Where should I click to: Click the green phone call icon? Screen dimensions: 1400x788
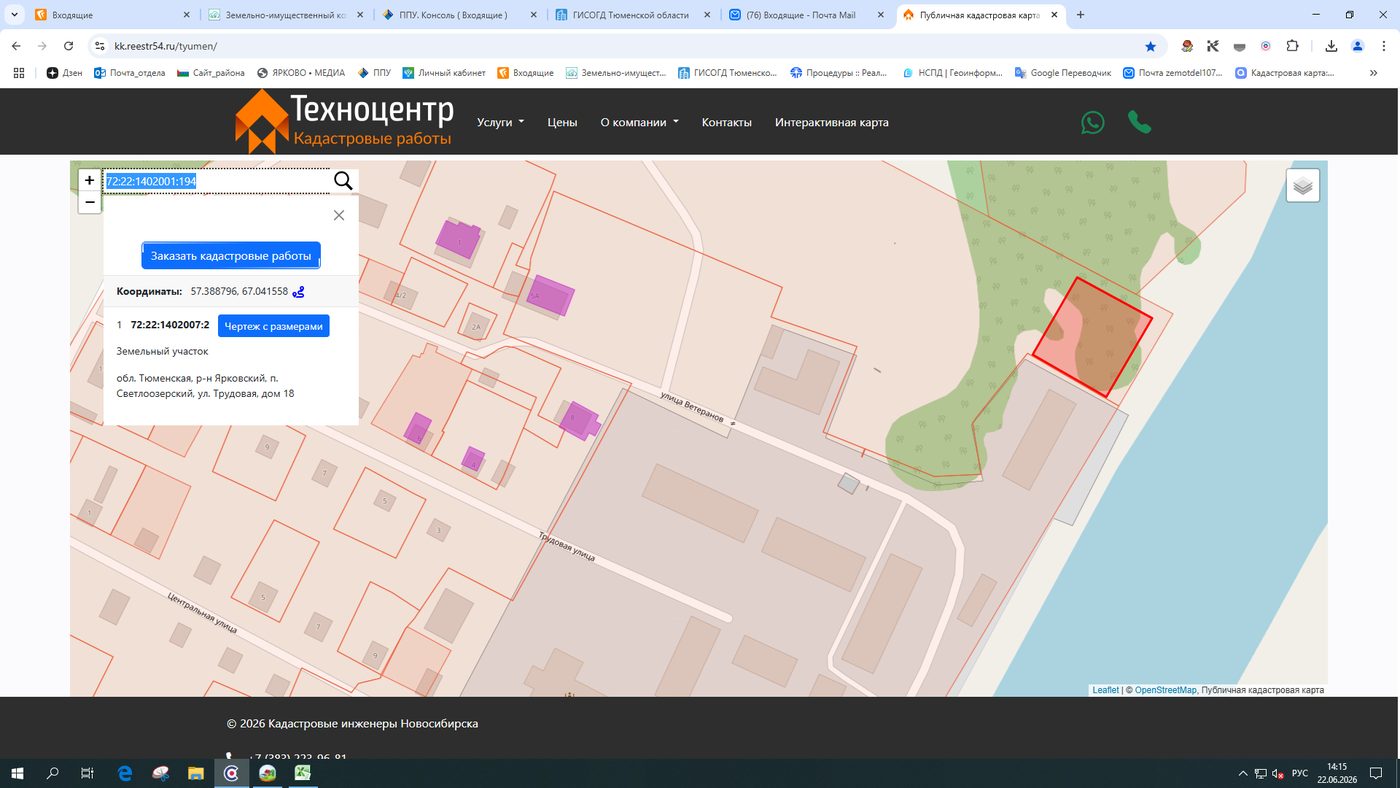tap(1139, 122)
